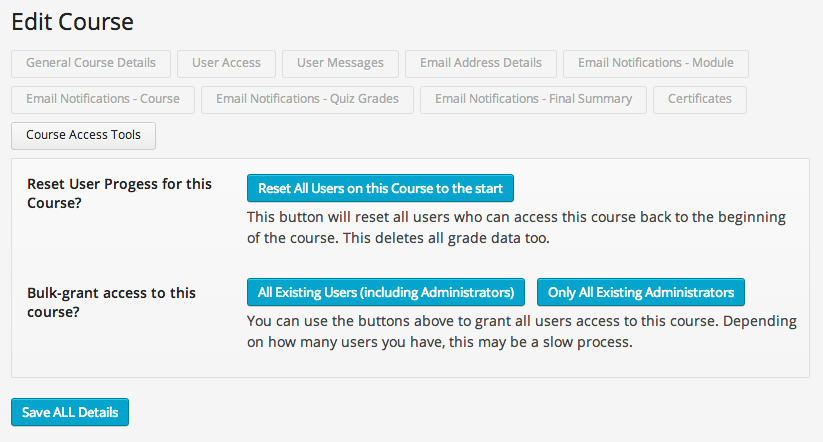Grant access to All Existing Users button
The width and height of the screenshot is (823, 442).
tap(386, 292)
